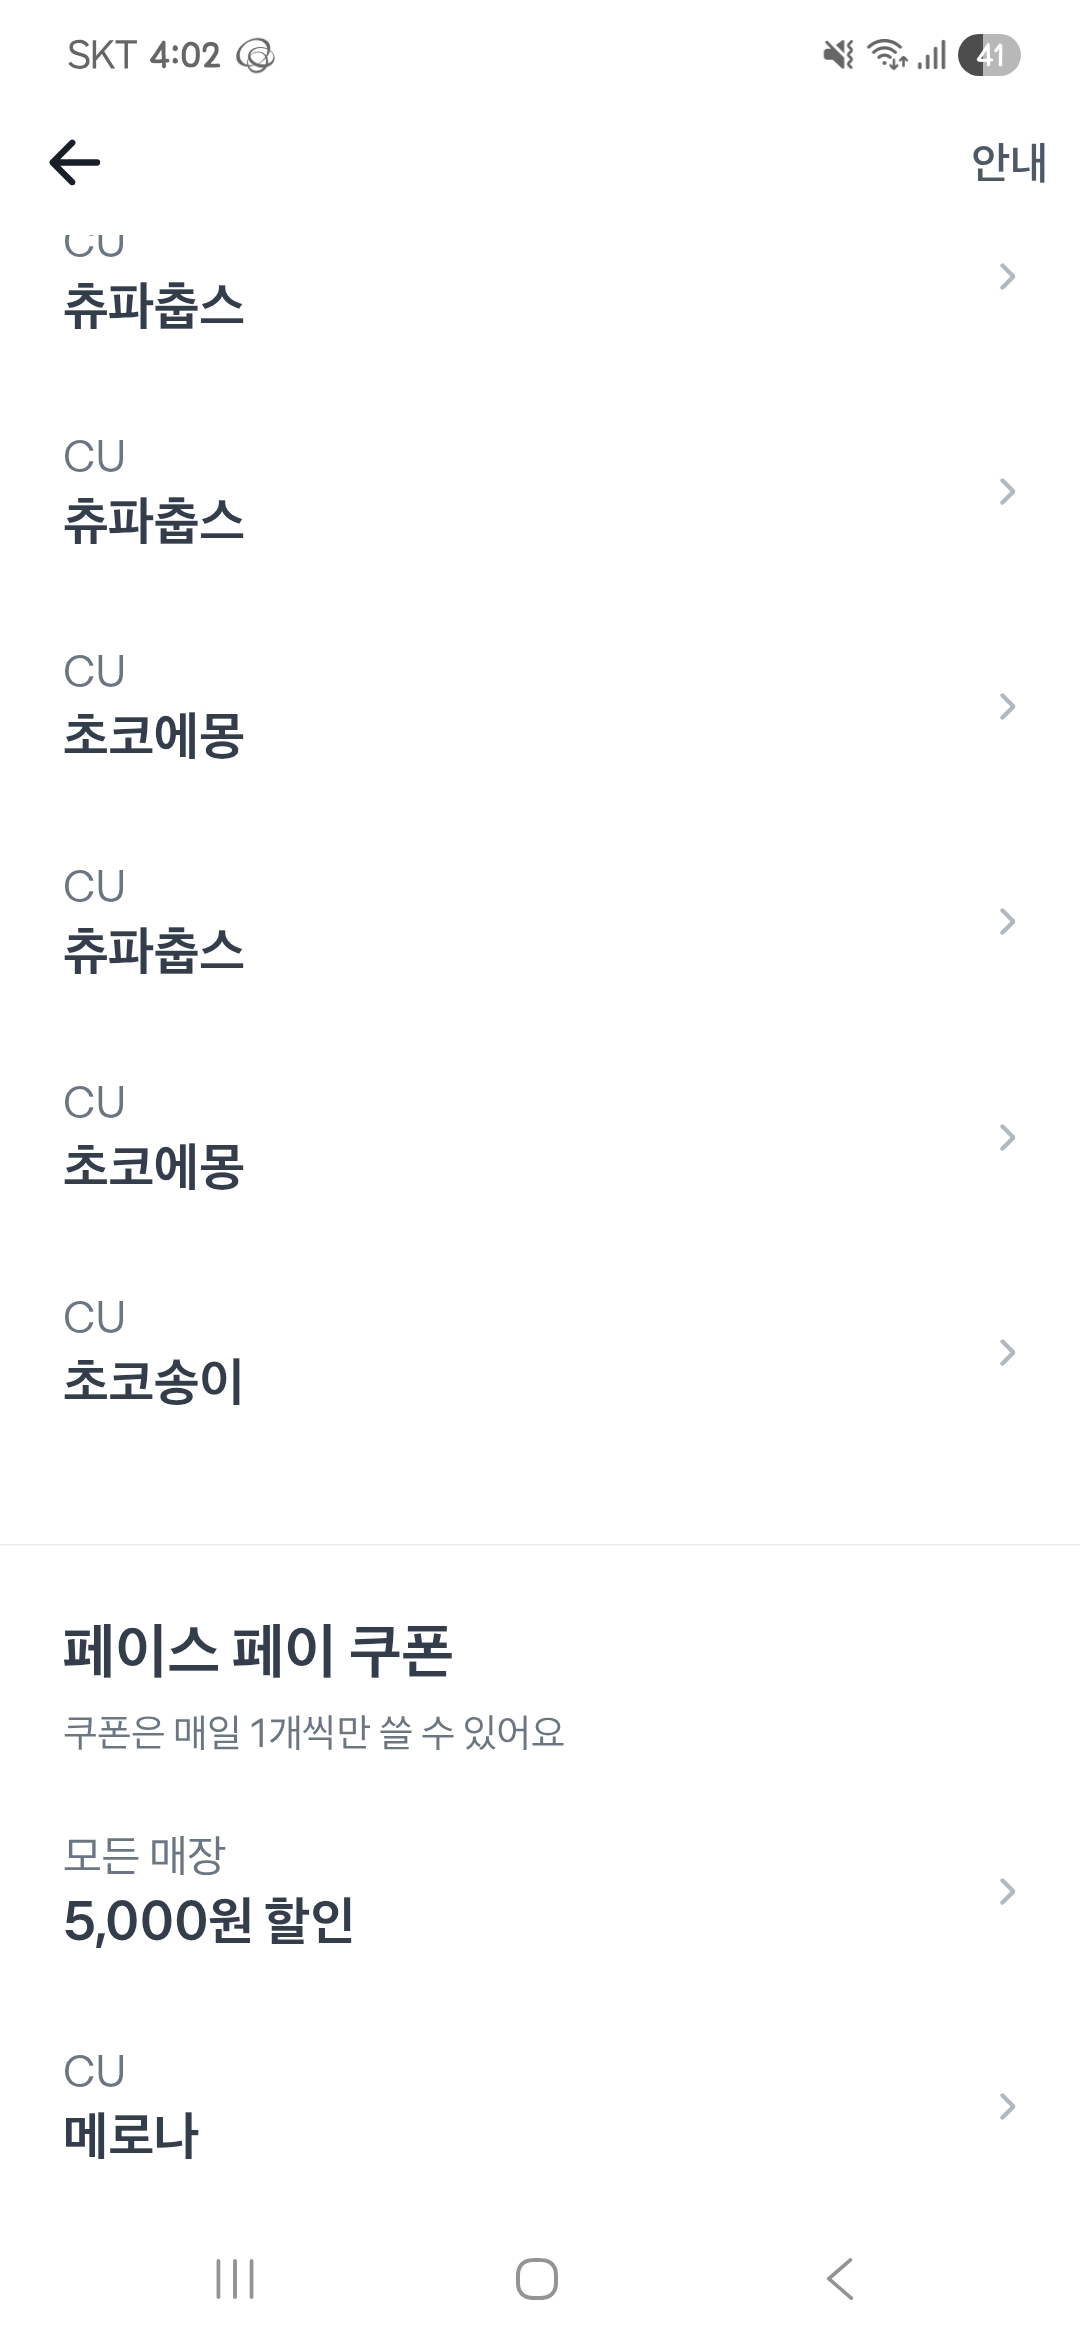1080x2340 pixels.
Task: Select the second 츄파춥스 coupon entry
Action: (154, 520)
